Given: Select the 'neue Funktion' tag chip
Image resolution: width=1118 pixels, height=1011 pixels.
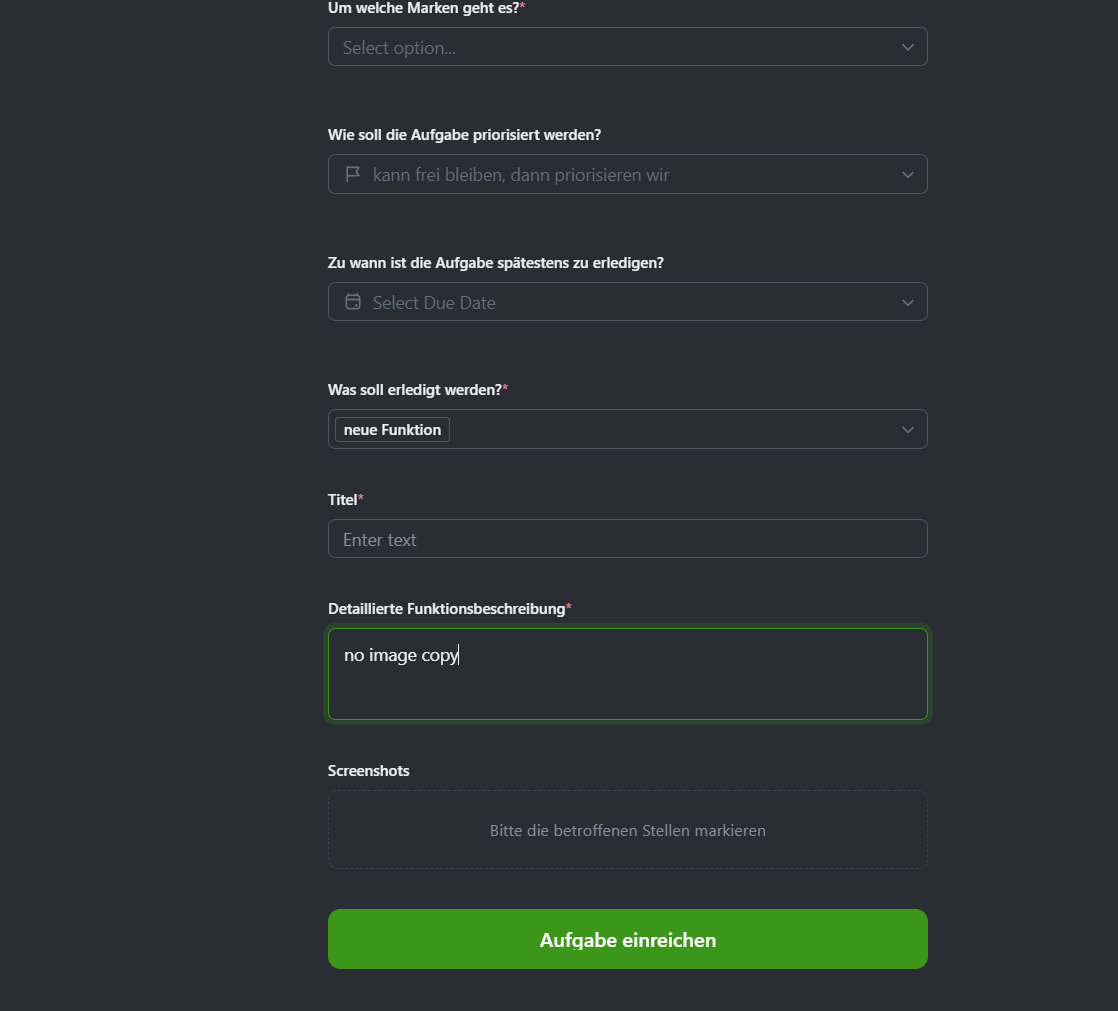Looking at the screenshot, I should pyautogui.click(x=391, y=429).
